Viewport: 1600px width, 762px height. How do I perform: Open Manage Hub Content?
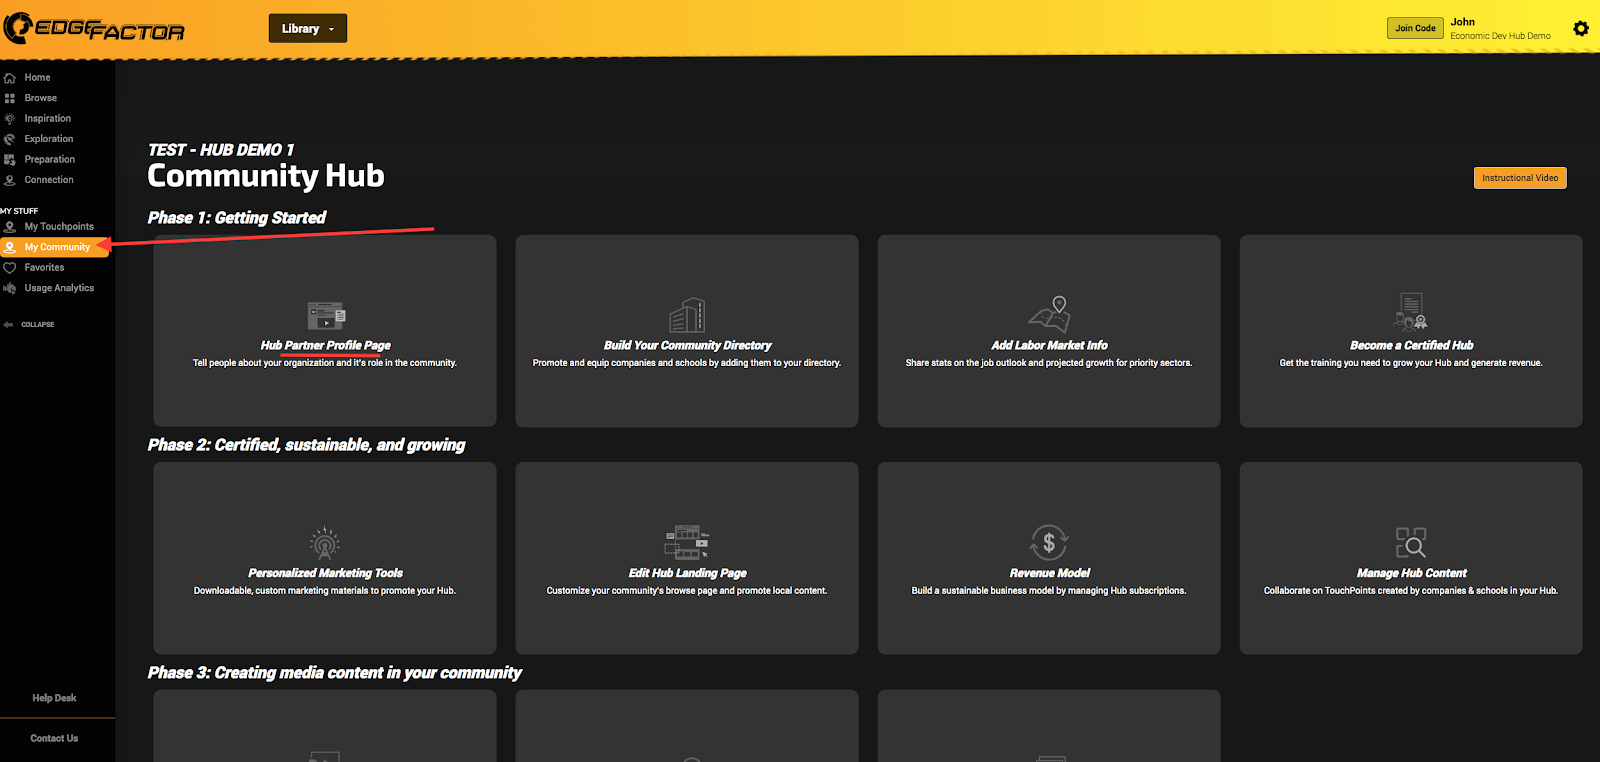pos(1411,573)
